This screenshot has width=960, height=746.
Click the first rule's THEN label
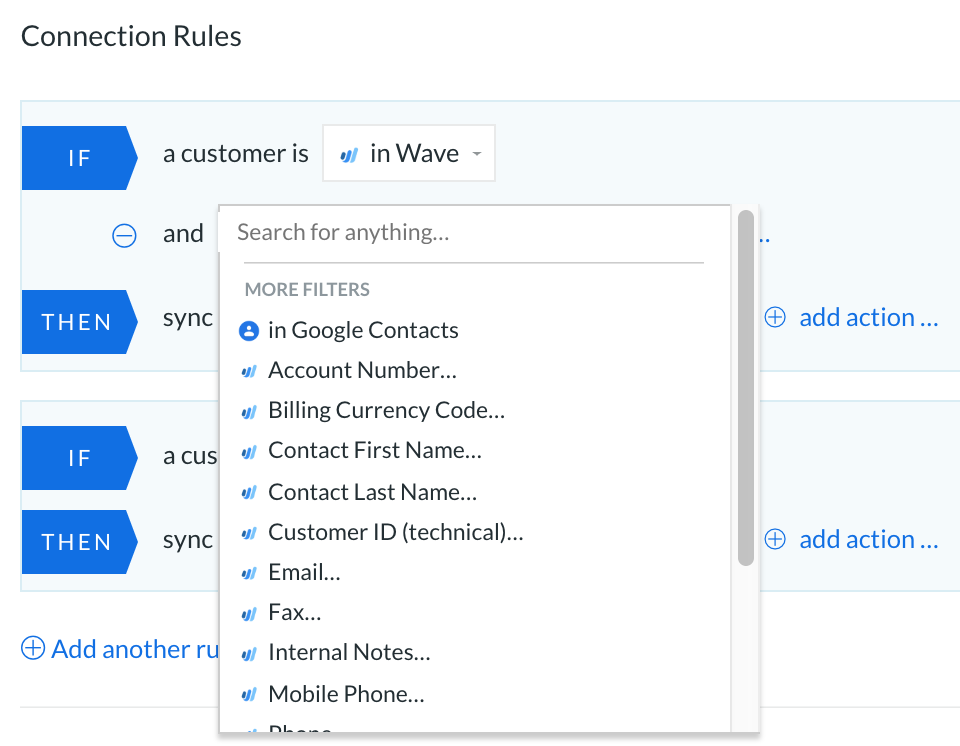(x=80, y=322)
